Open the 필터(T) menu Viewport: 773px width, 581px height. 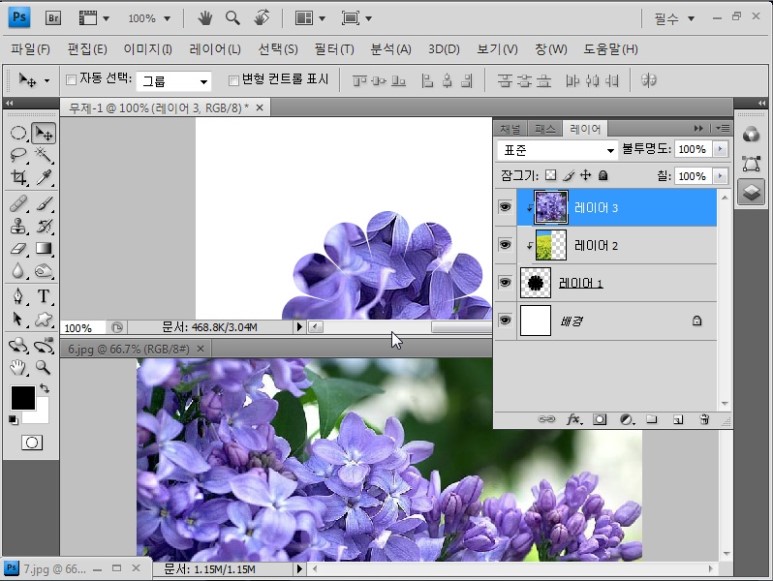pyautogui.click(x=333, y=49)
